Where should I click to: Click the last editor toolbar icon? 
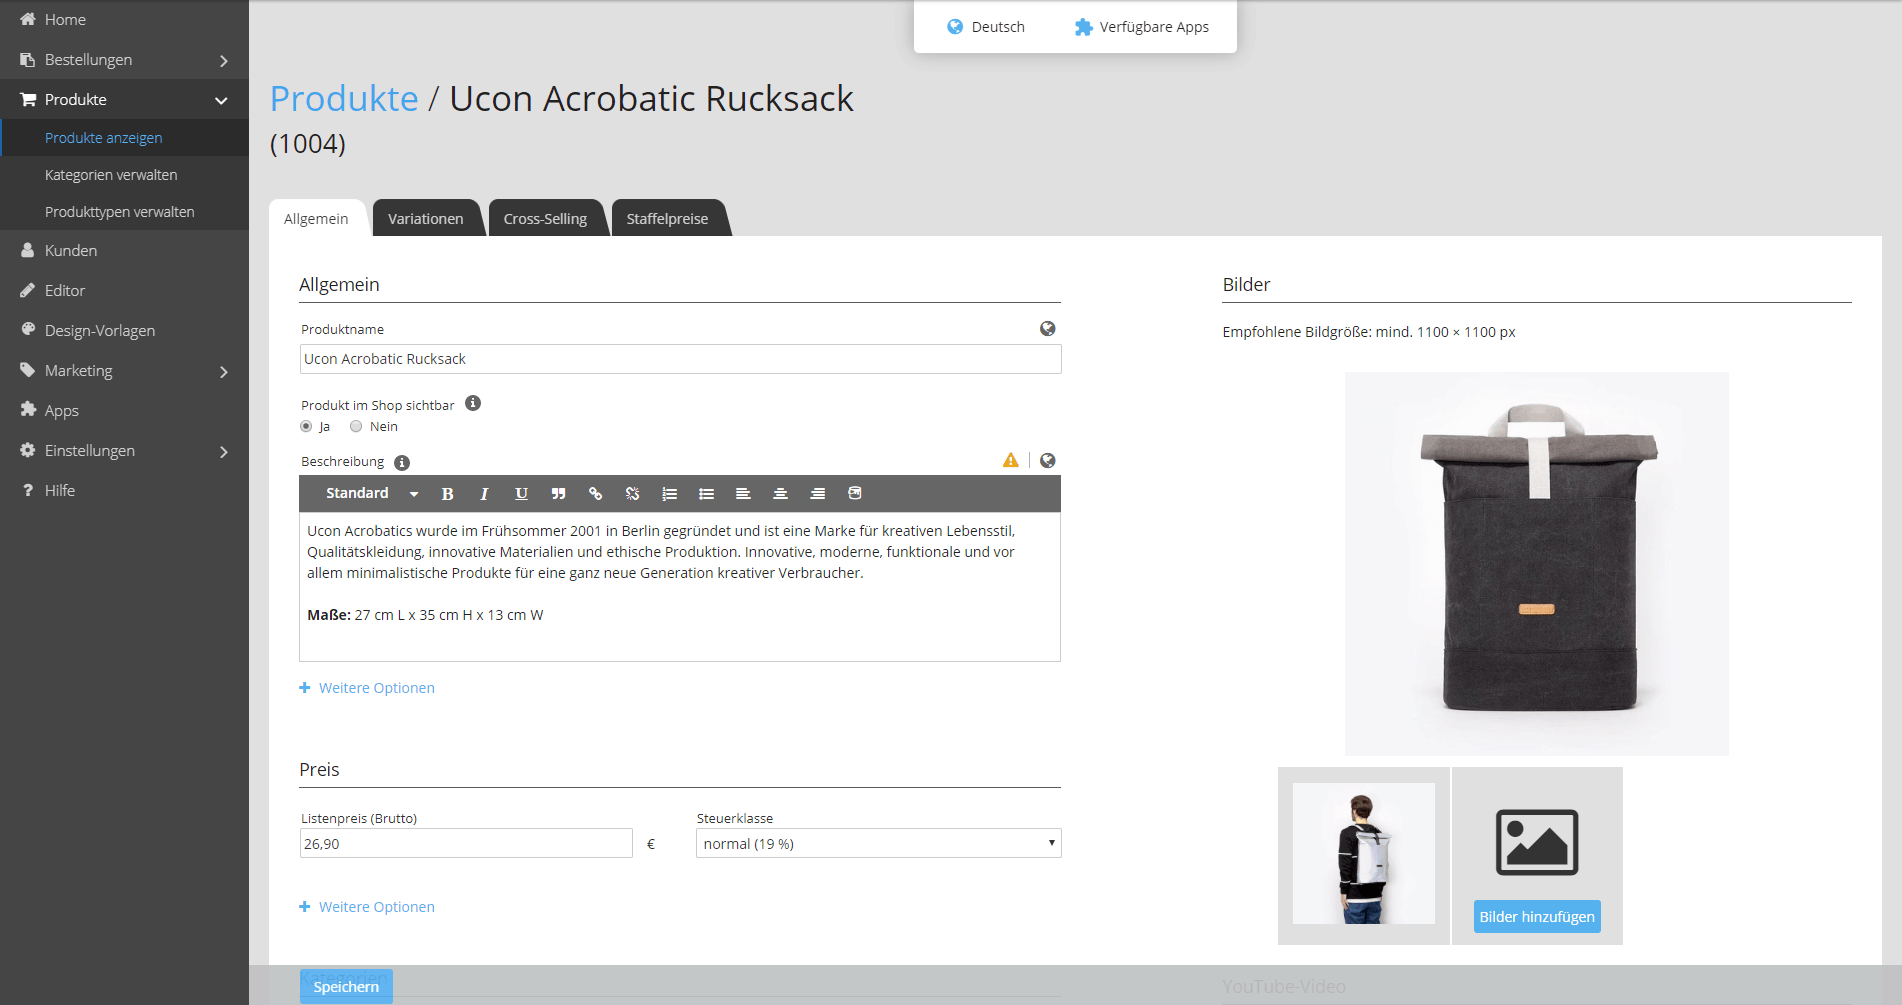pyautogui.click(x=854, y=494)
